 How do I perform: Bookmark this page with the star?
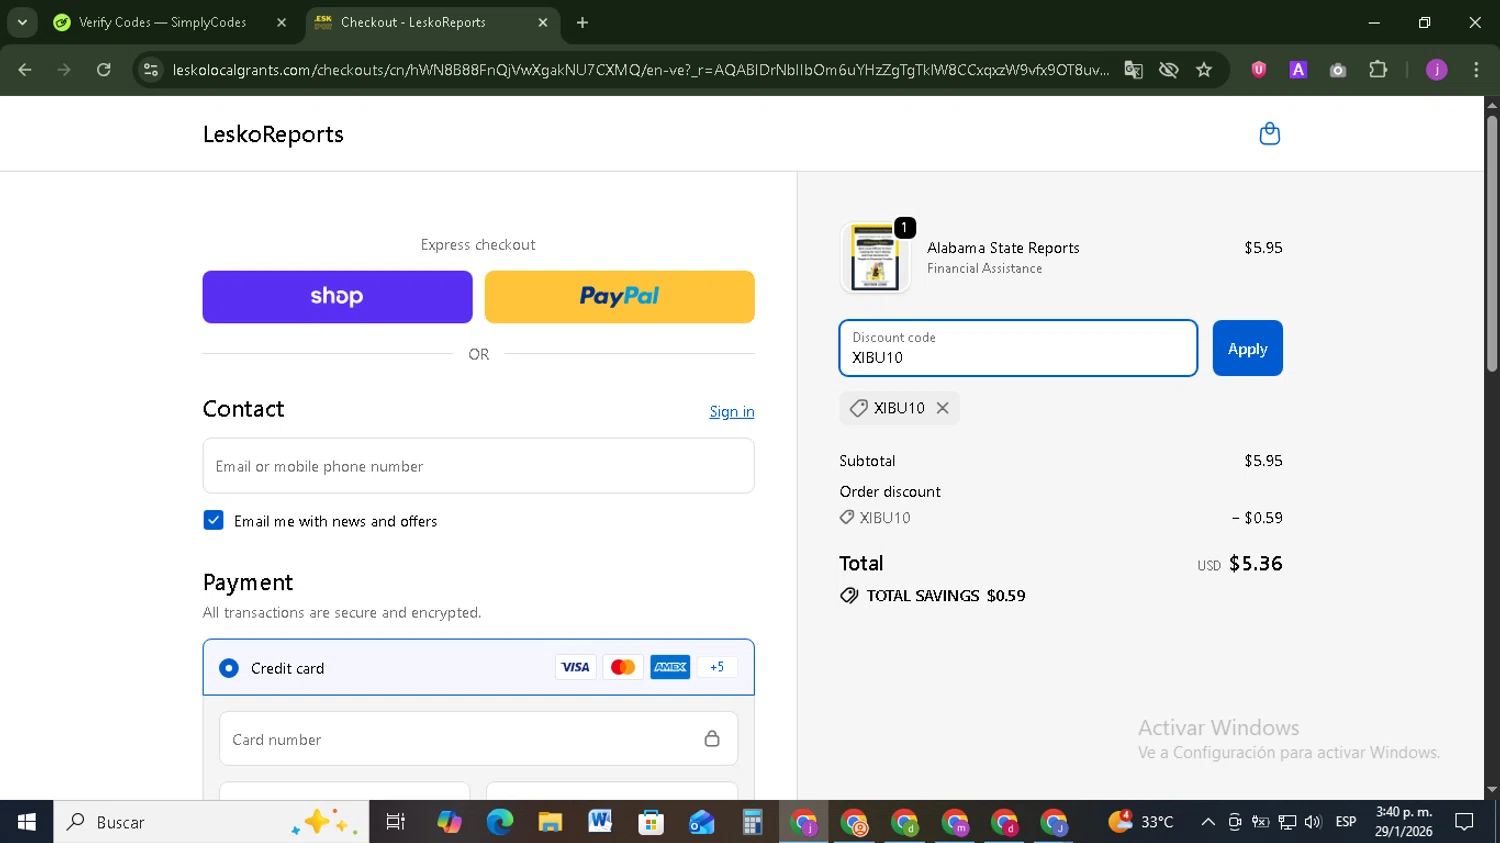pyautogui.click(x=1204, y=70)
